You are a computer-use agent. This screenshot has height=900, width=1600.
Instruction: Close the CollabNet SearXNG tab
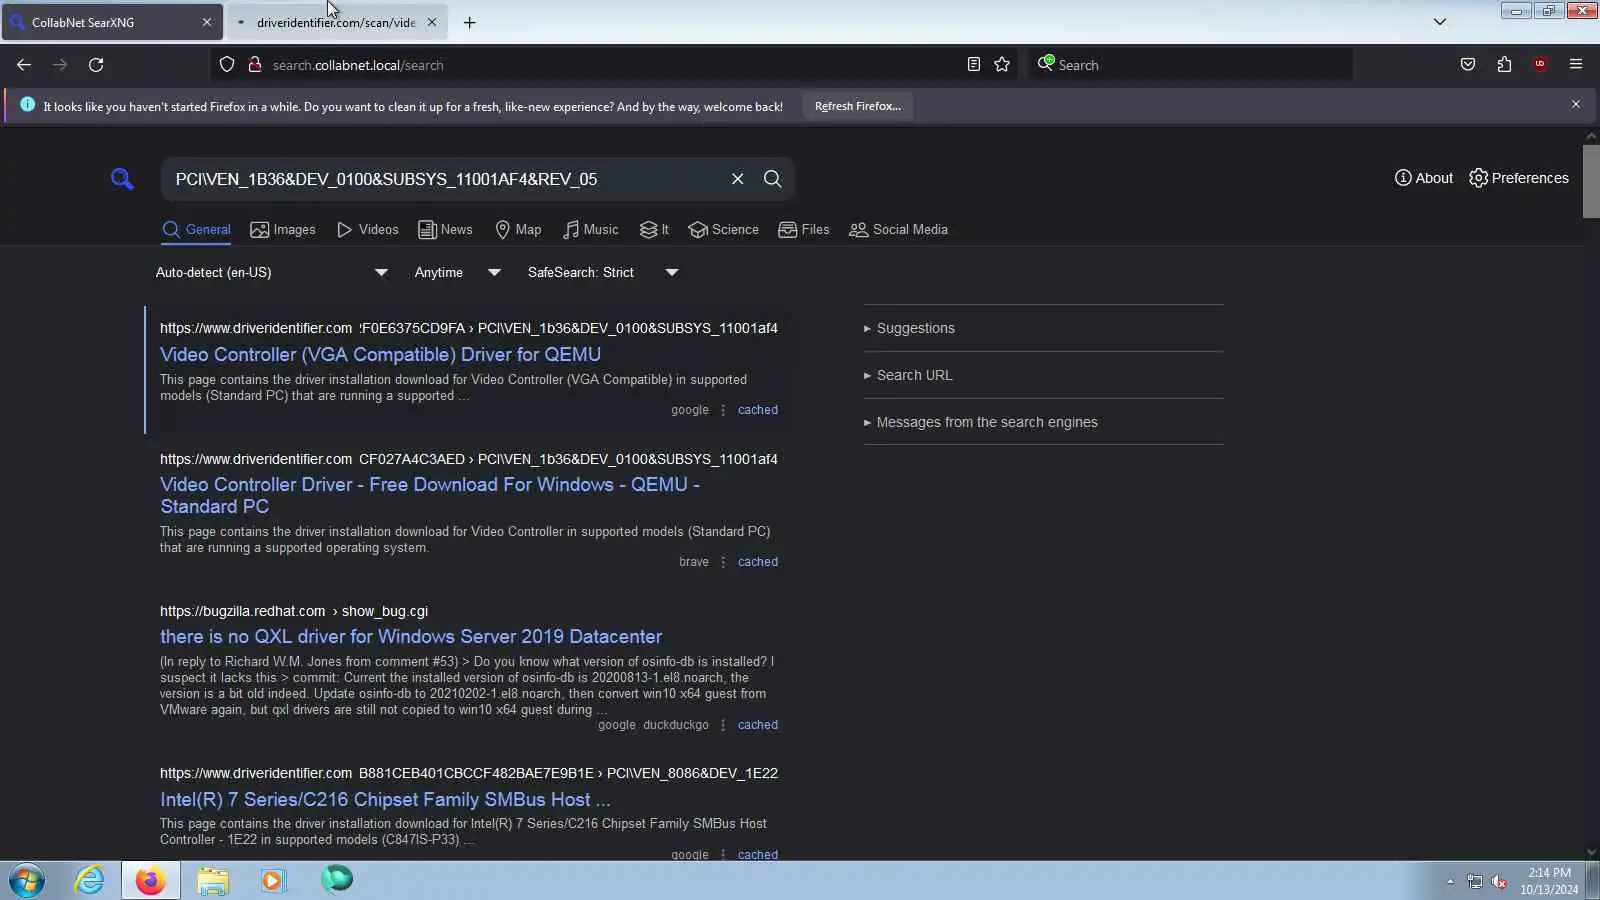point(207,22)
